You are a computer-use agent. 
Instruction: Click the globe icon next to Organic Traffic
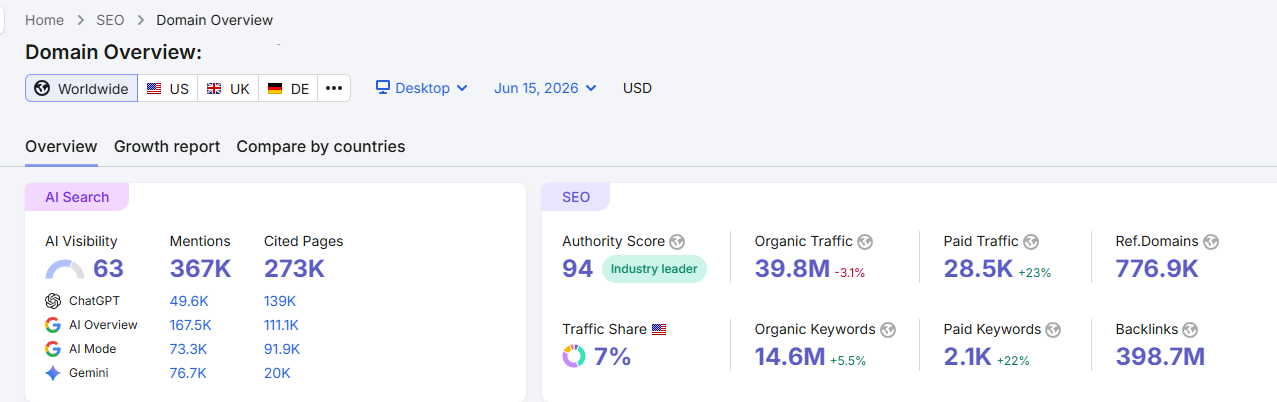pyautogui.click(x=865, y=241)
